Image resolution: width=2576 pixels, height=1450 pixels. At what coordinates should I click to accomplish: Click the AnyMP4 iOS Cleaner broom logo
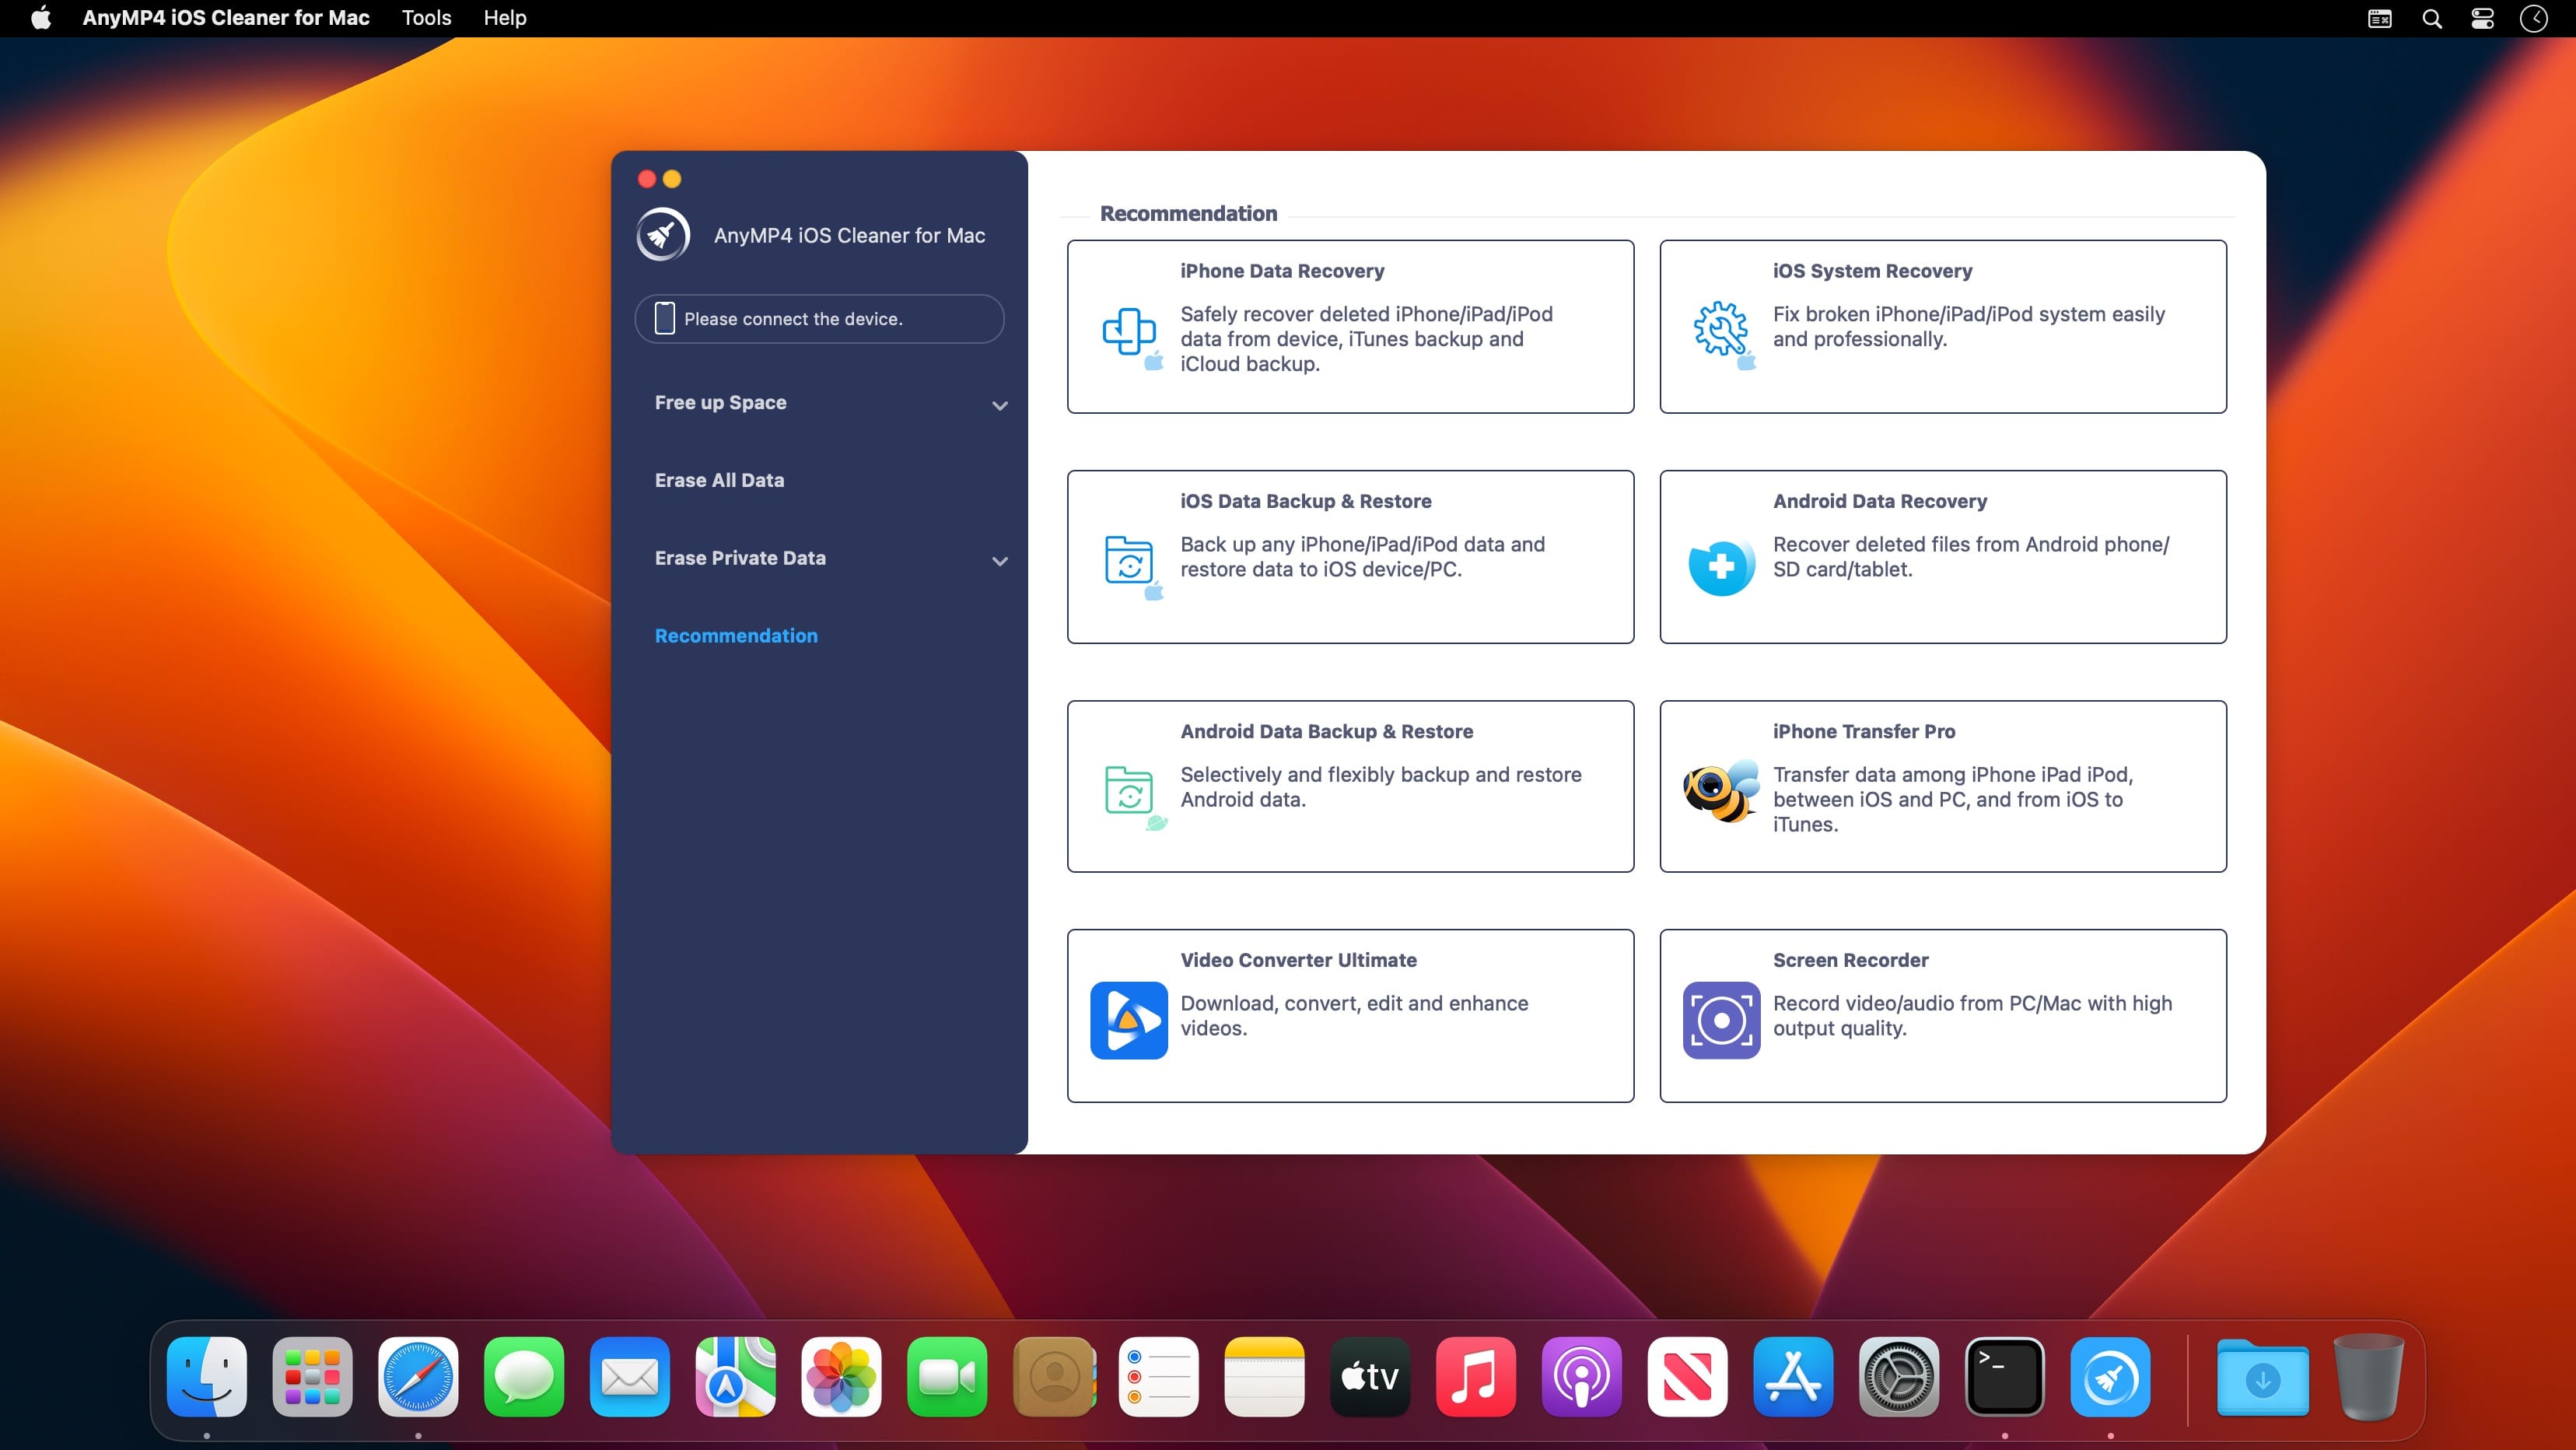[x=662, y=234]
